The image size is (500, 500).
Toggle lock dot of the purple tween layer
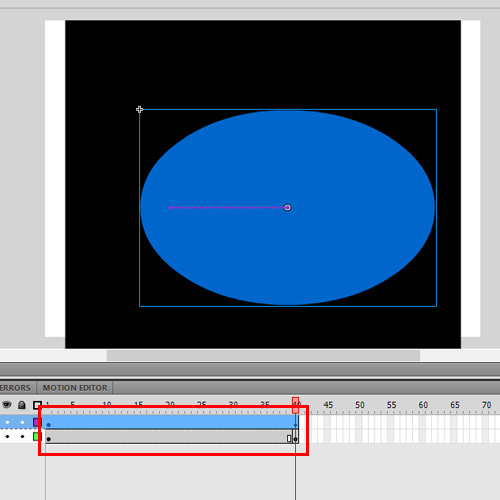22,422
